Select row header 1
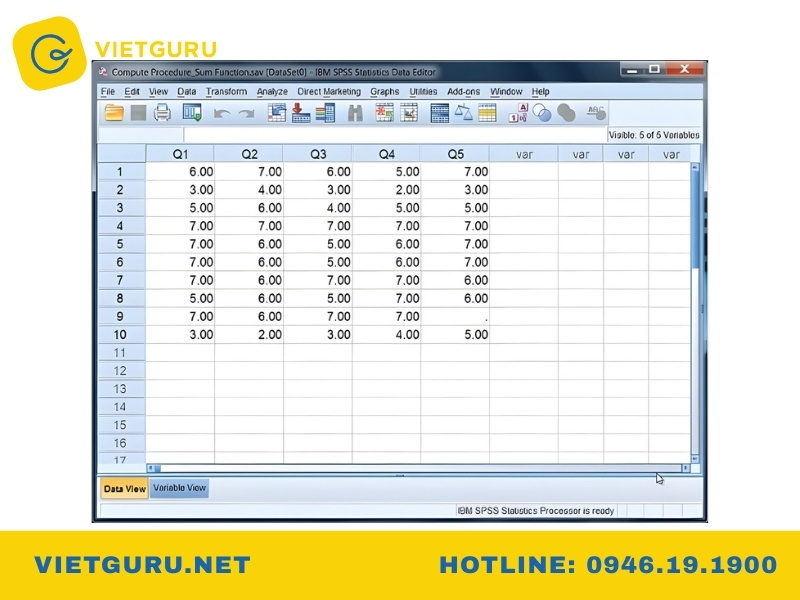Image resolution: width=800 pixels, height=600 pixels. 121,171
